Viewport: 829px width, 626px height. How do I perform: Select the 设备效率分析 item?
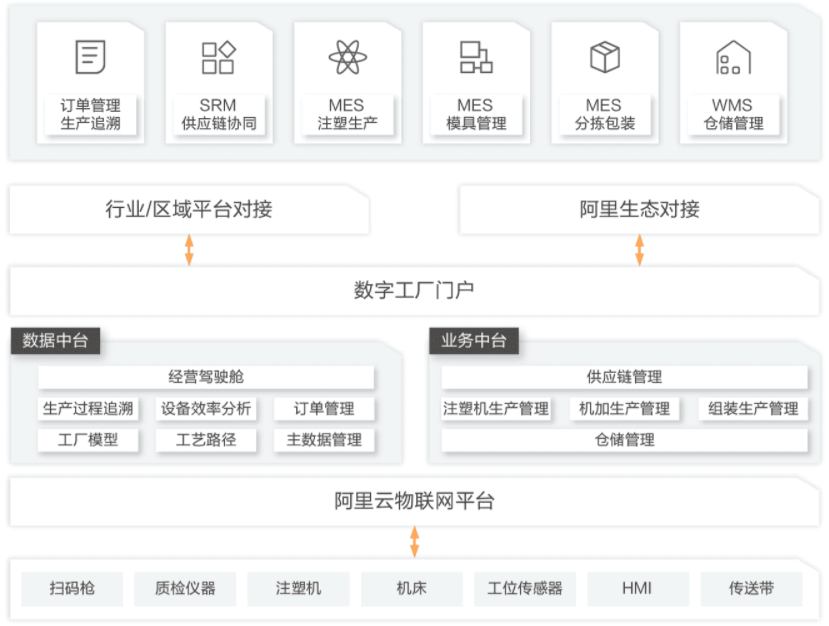206,409
